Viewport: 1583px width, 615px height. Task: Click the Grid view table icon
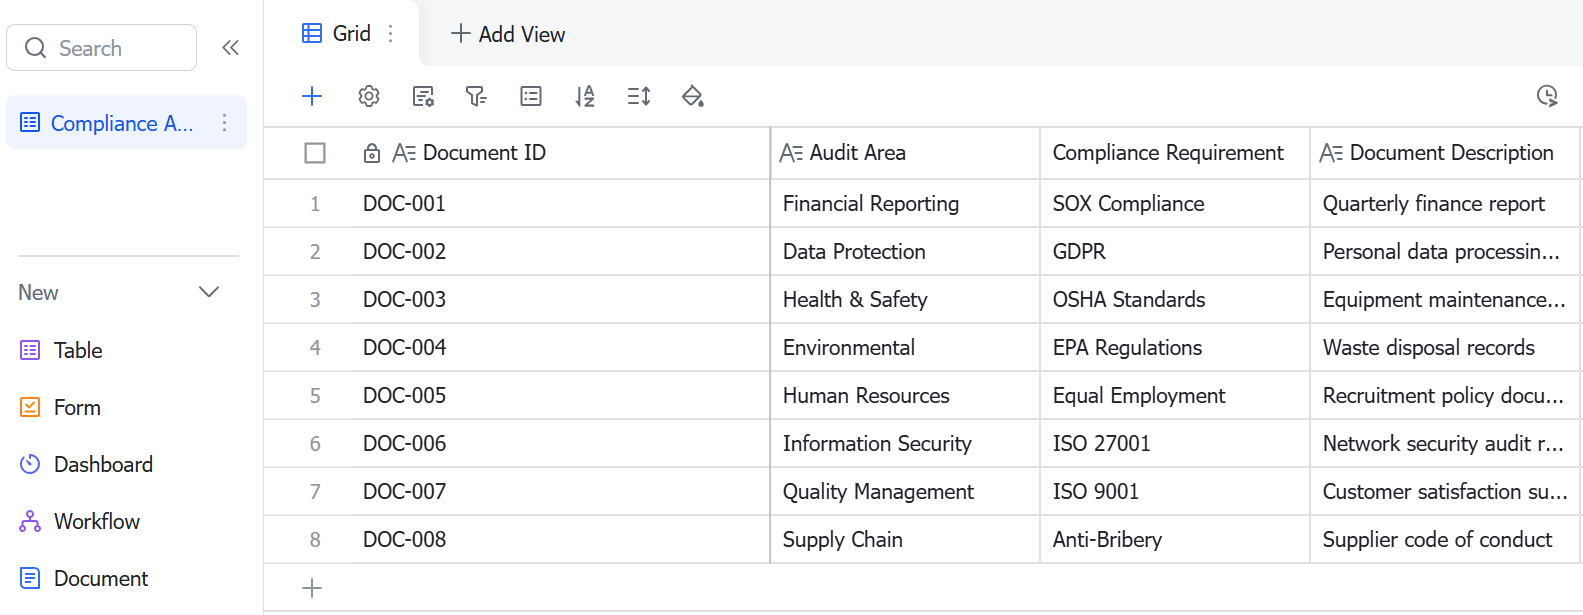click(312, 33)
